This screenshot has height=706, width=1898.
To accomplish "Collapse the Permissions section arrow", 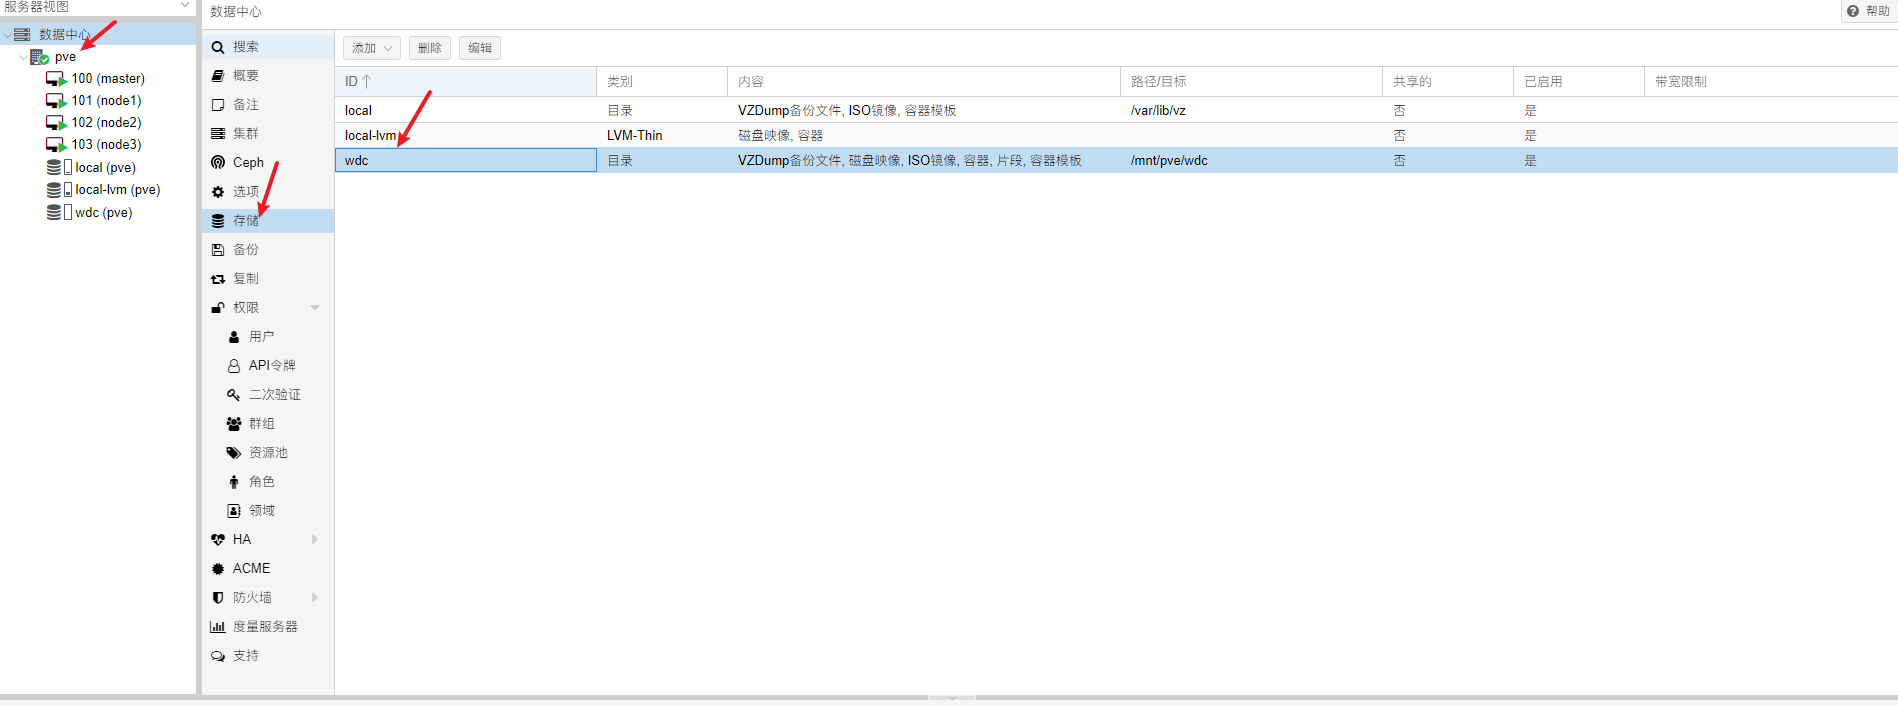I will pos(315,308).
